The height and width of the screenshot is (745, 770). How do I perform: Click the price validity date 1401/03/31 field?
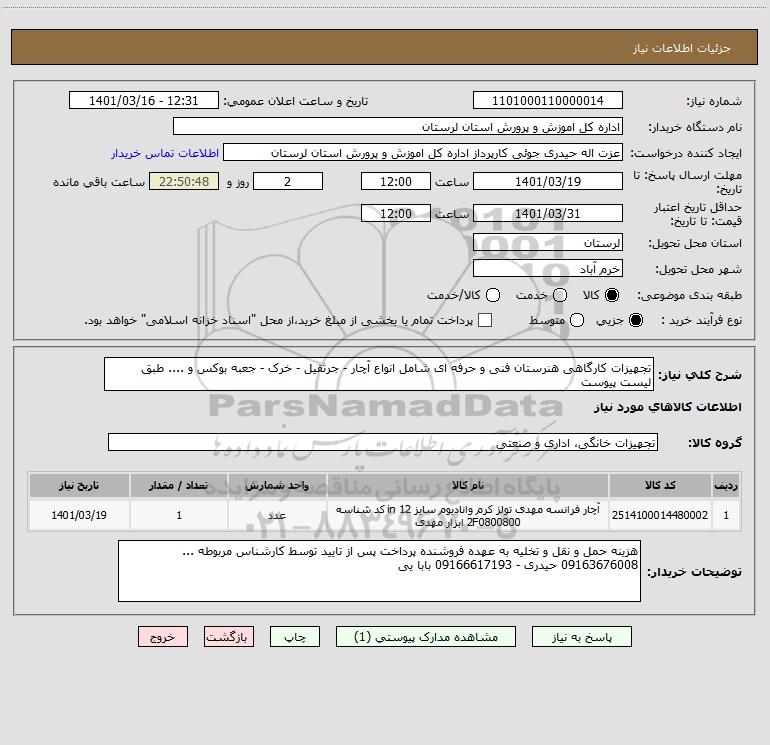pos(548,213)
